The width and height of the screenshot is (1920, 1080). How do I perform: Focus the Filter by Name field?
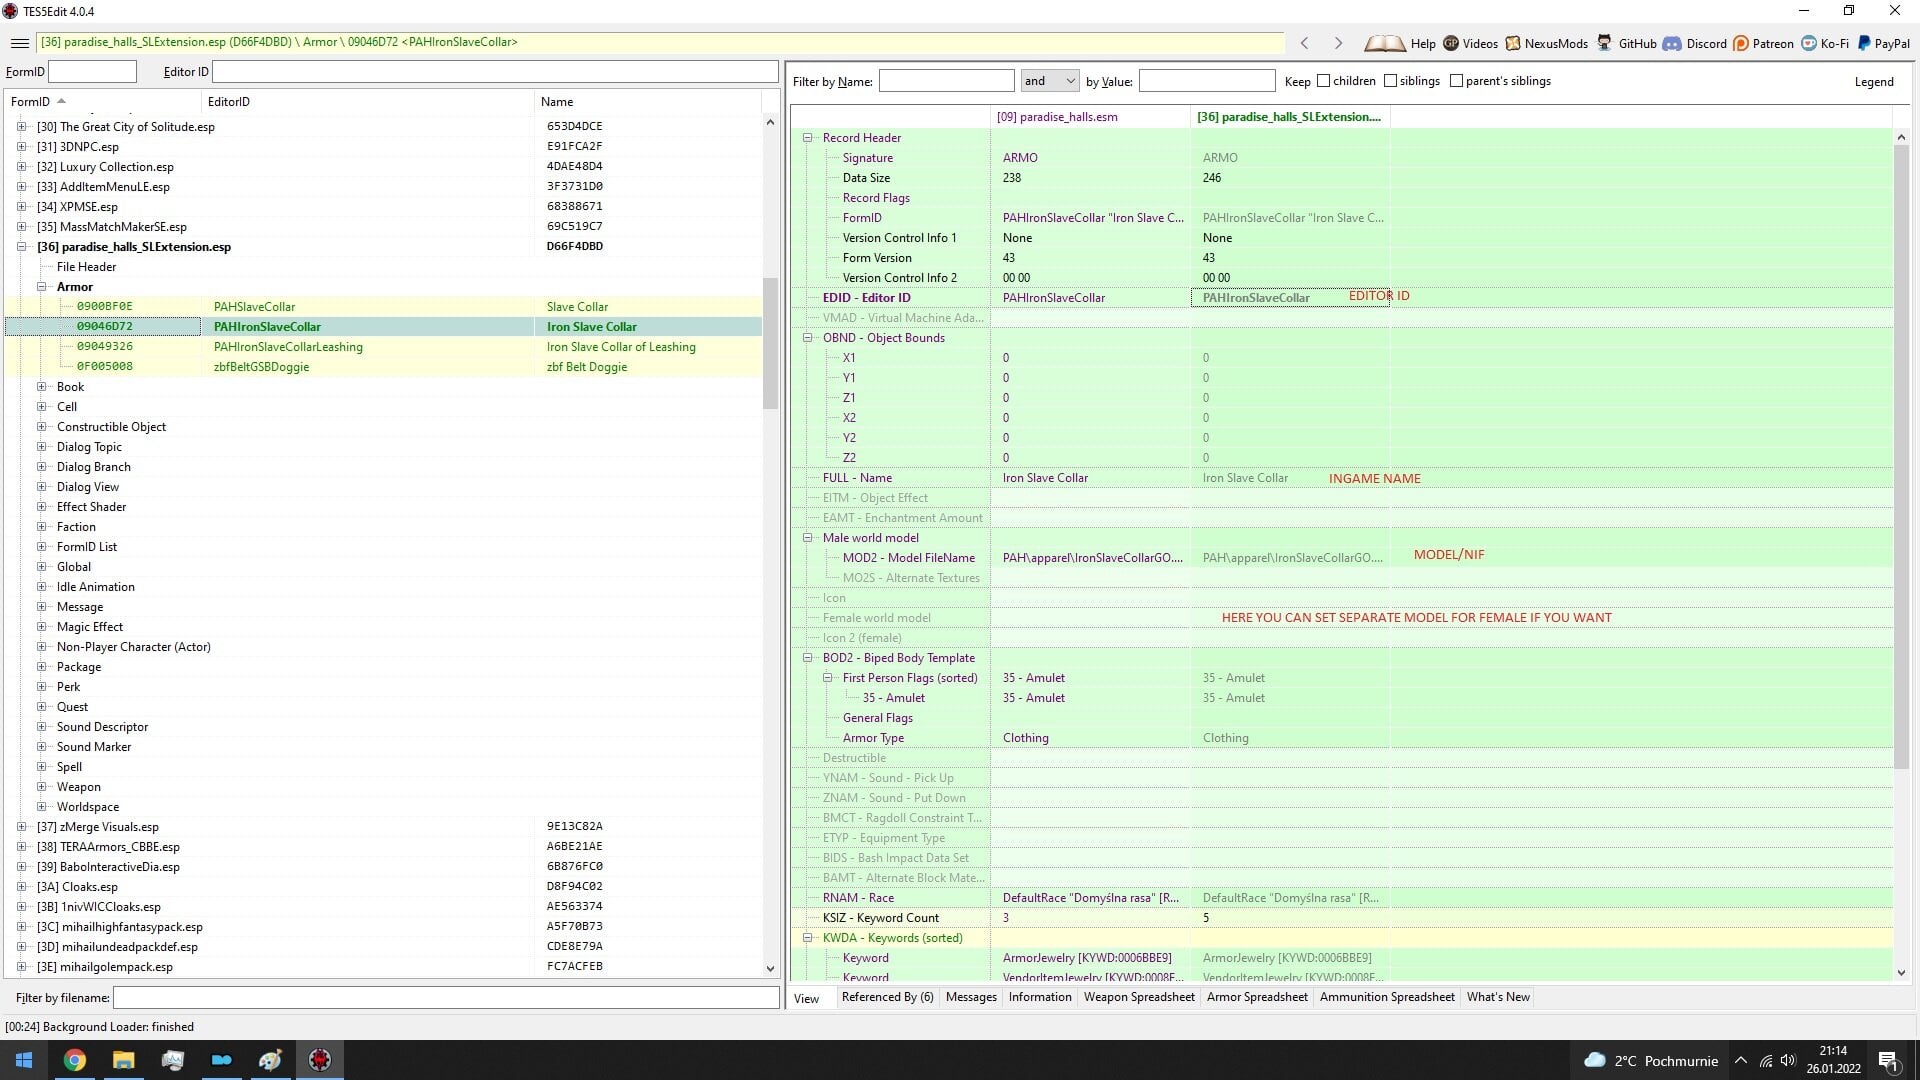(946, 81)
